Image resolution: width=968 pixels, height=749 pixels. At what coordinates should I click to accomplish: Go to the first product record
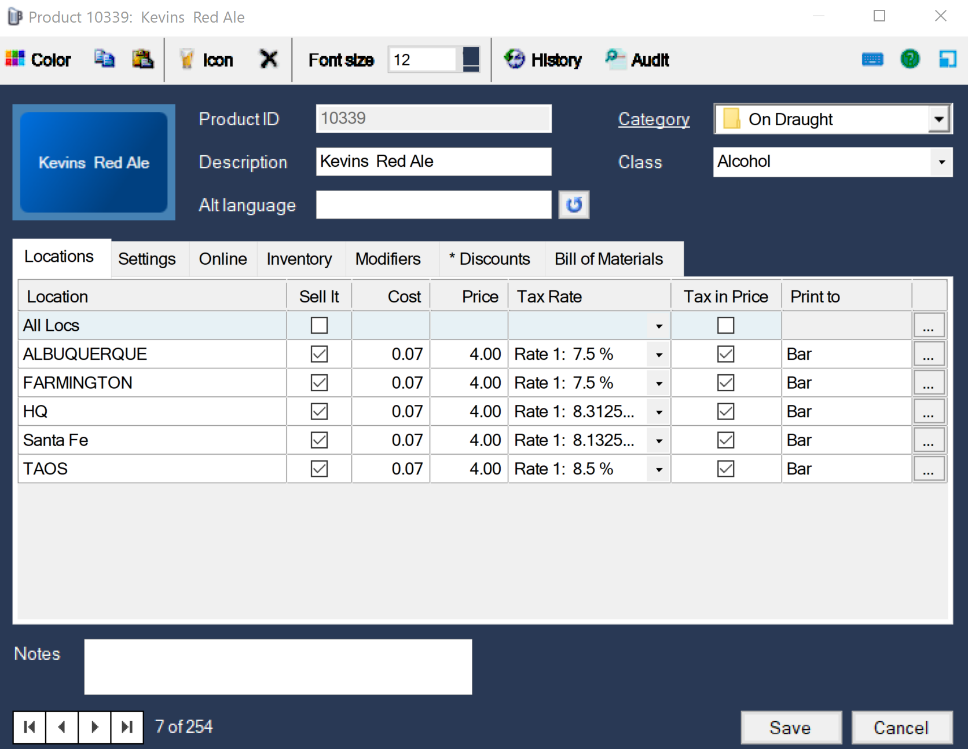pyautogui.click(x=29, y=727)
